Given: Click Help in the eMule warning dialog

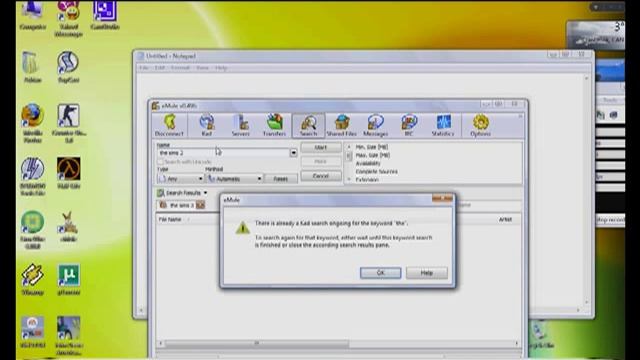Looking at the screenshot, I should pyautogui.click(x=427, y=273).
